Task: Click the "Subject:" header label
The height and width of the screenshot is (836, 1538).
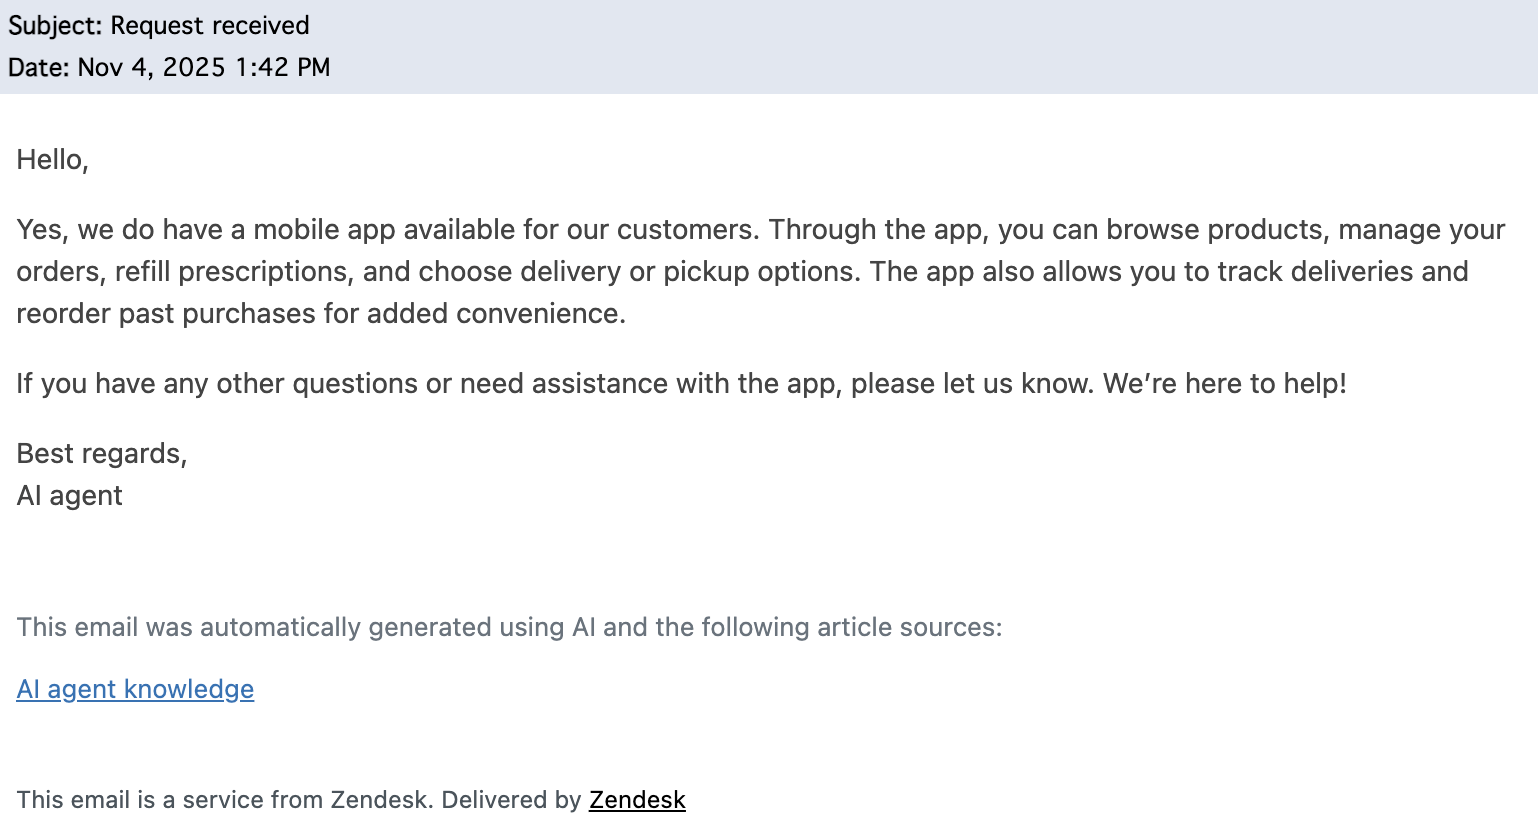Action: pyautogui.click(x=55, y=26)
